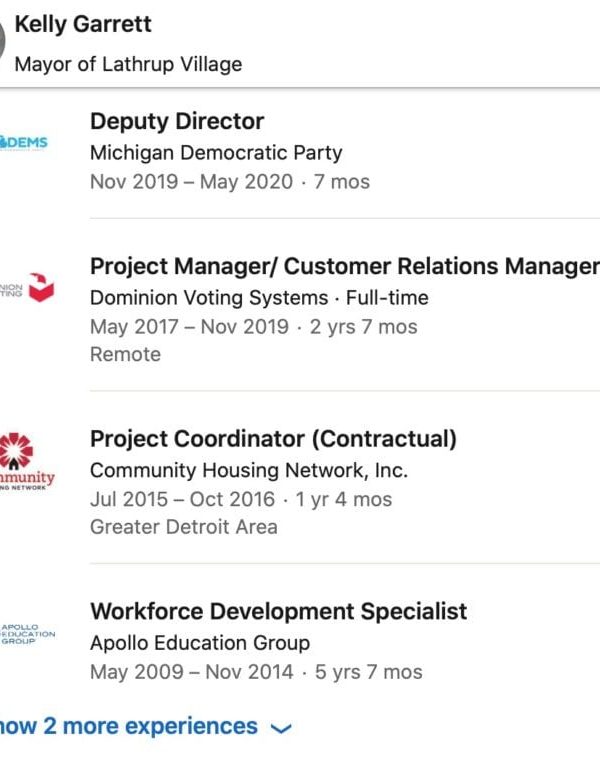The image size is (600, 776).
Task: Click the Michigan Democratic Party logo
Action: 24,142
